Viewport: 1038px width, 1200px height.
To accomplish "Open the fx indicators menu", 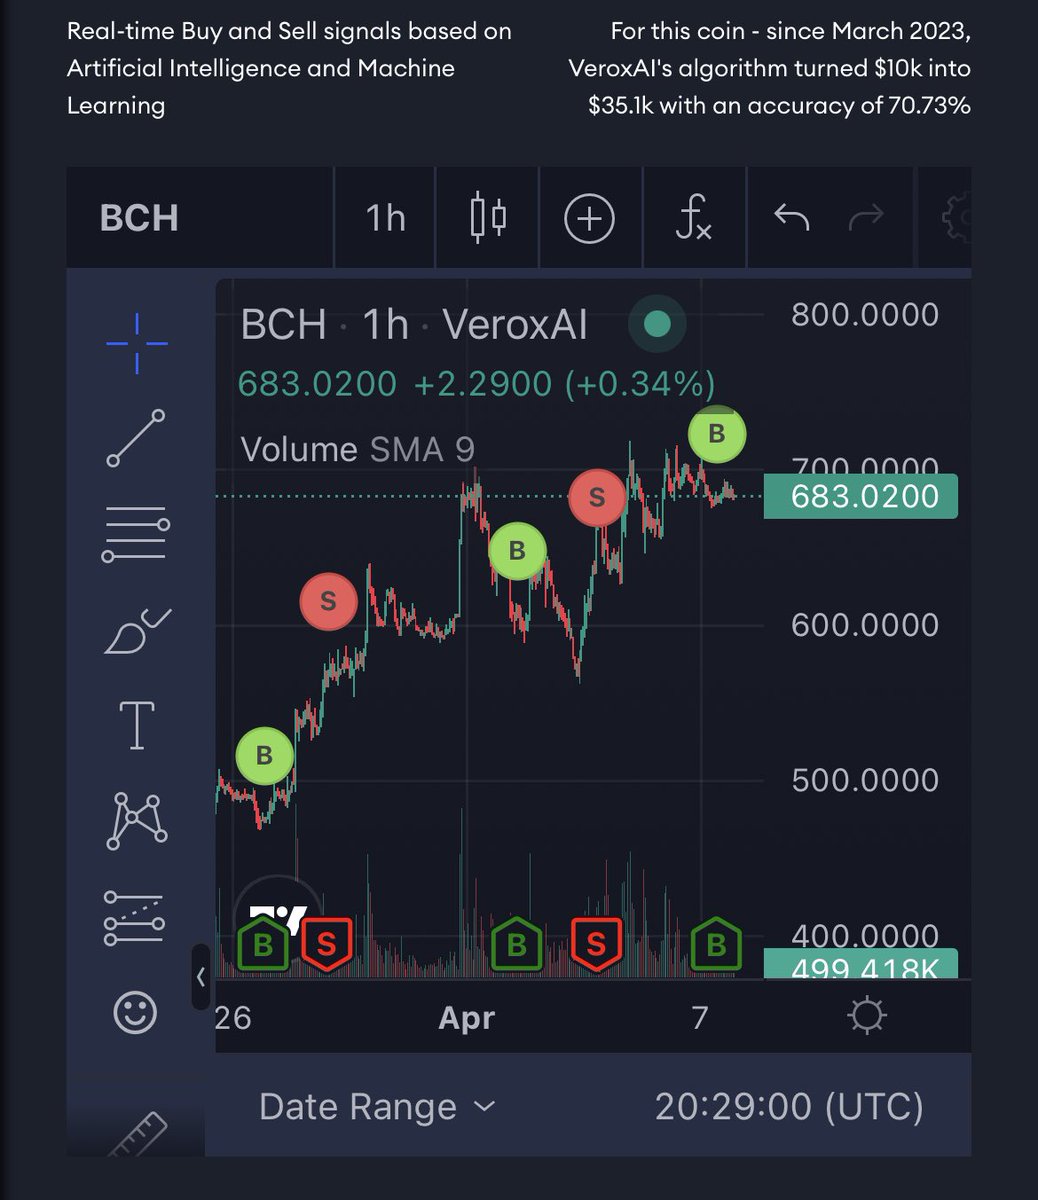I will pyautogui.click(x=693, y=218).
